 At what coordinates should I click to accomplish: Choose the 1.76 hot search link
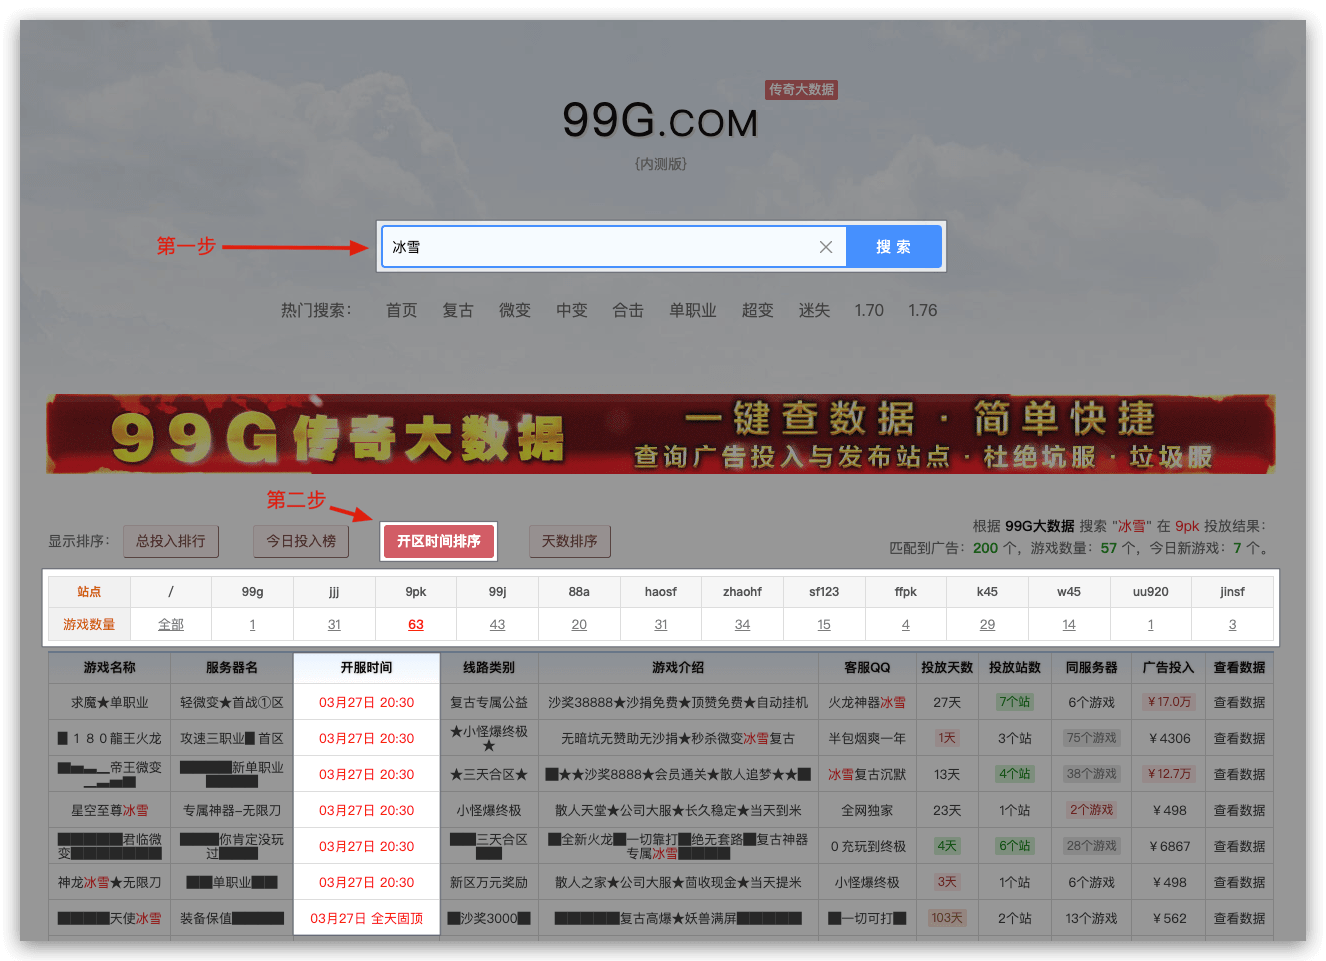pyautogui.click(x=922, y=310)
